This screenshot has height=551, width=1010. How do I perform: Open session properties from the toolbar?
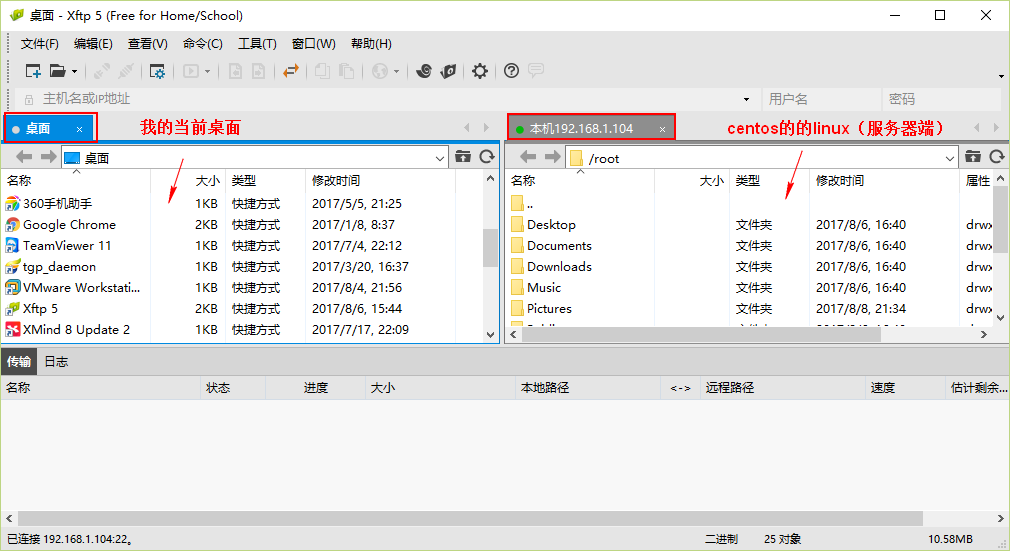(157, 71)
